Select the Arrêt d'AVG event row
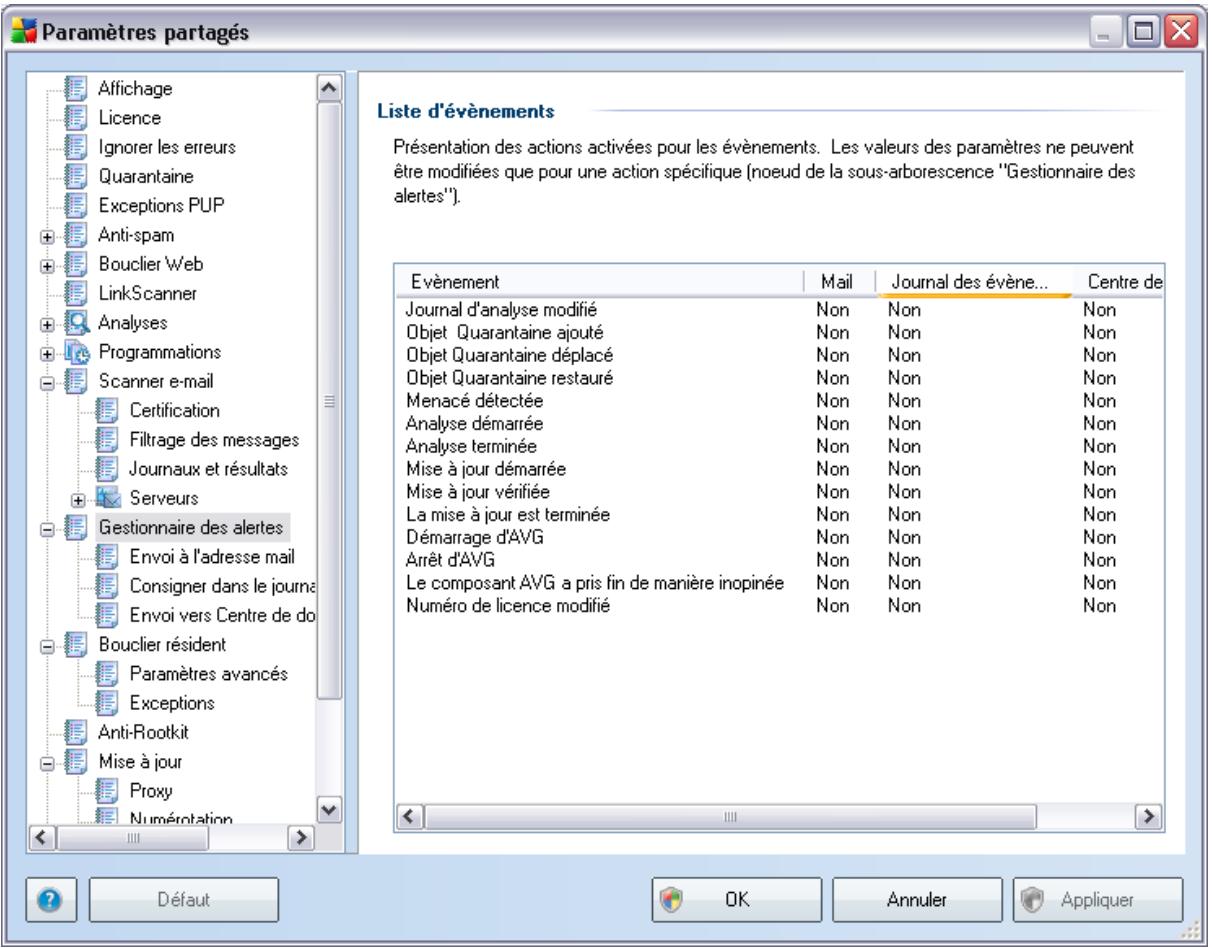Screen dimensions: 1212x948 point(777,561)
